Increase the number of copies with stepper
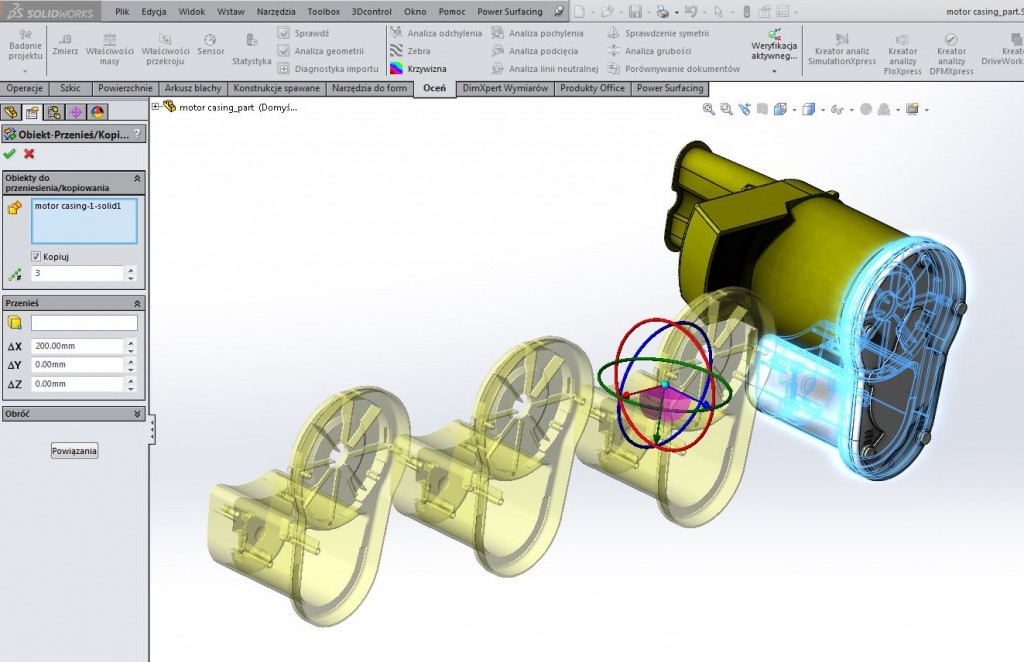The width and height of the screenshot is (1024, 662). pos(130,269)
